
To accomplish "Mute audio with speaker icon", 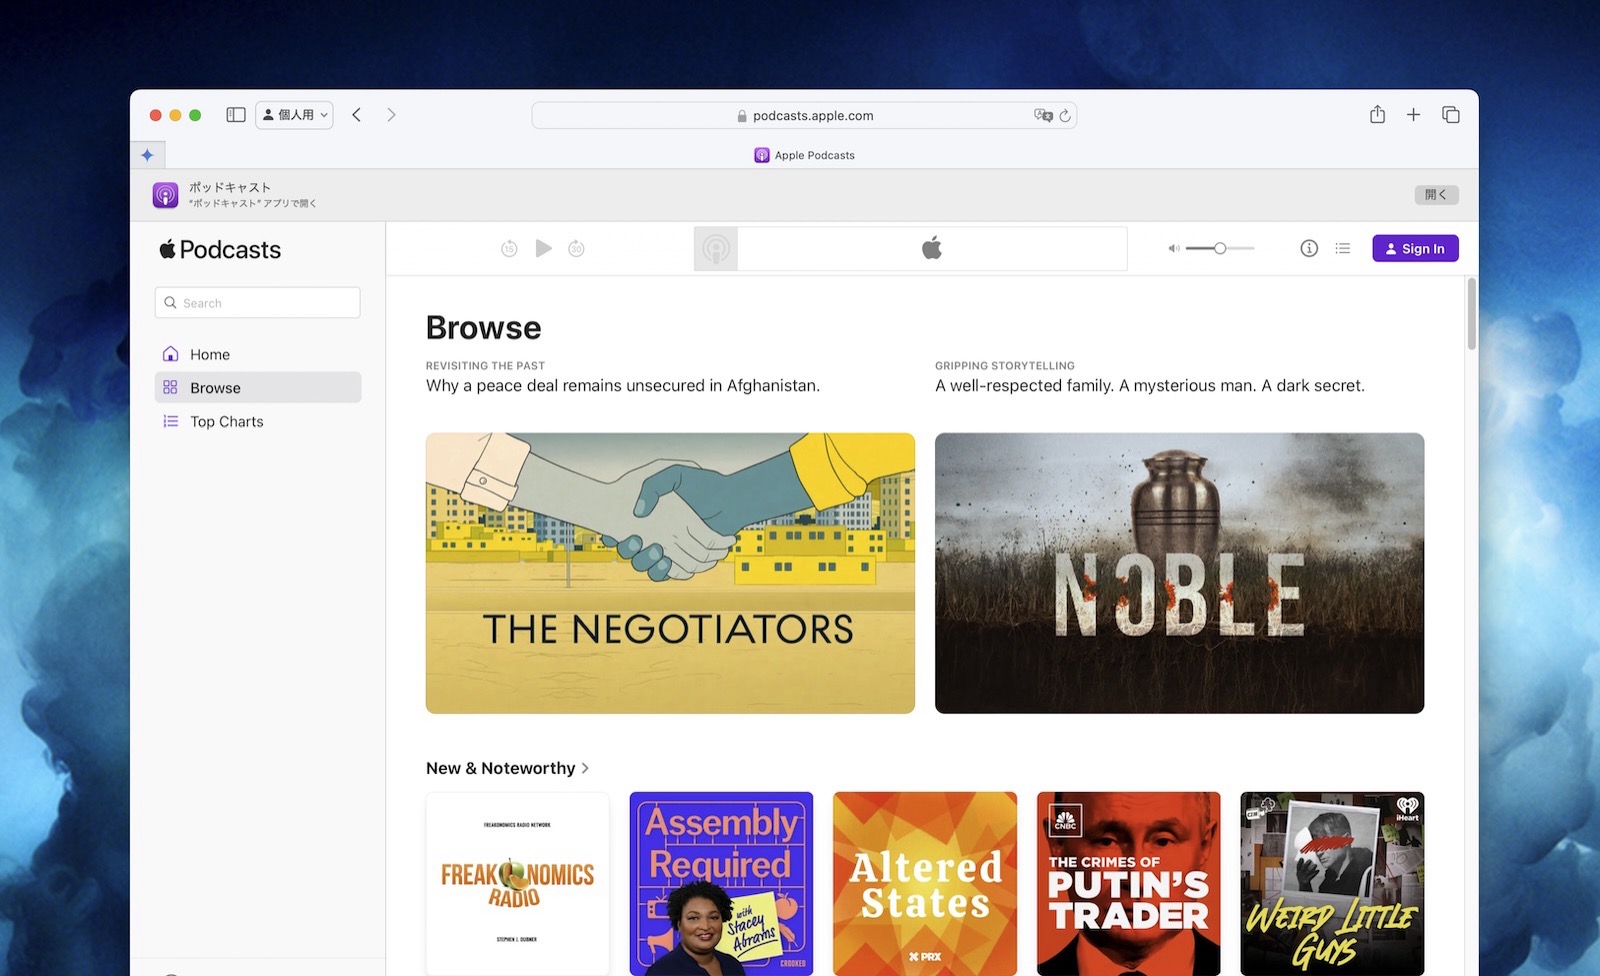I will [1173, 249].
